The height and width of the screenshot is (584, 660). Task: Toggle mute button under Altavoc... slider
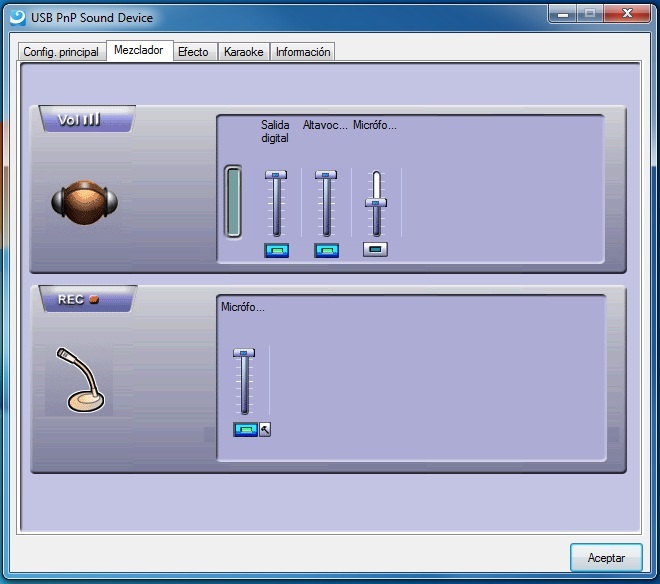[x=326, y=251]
